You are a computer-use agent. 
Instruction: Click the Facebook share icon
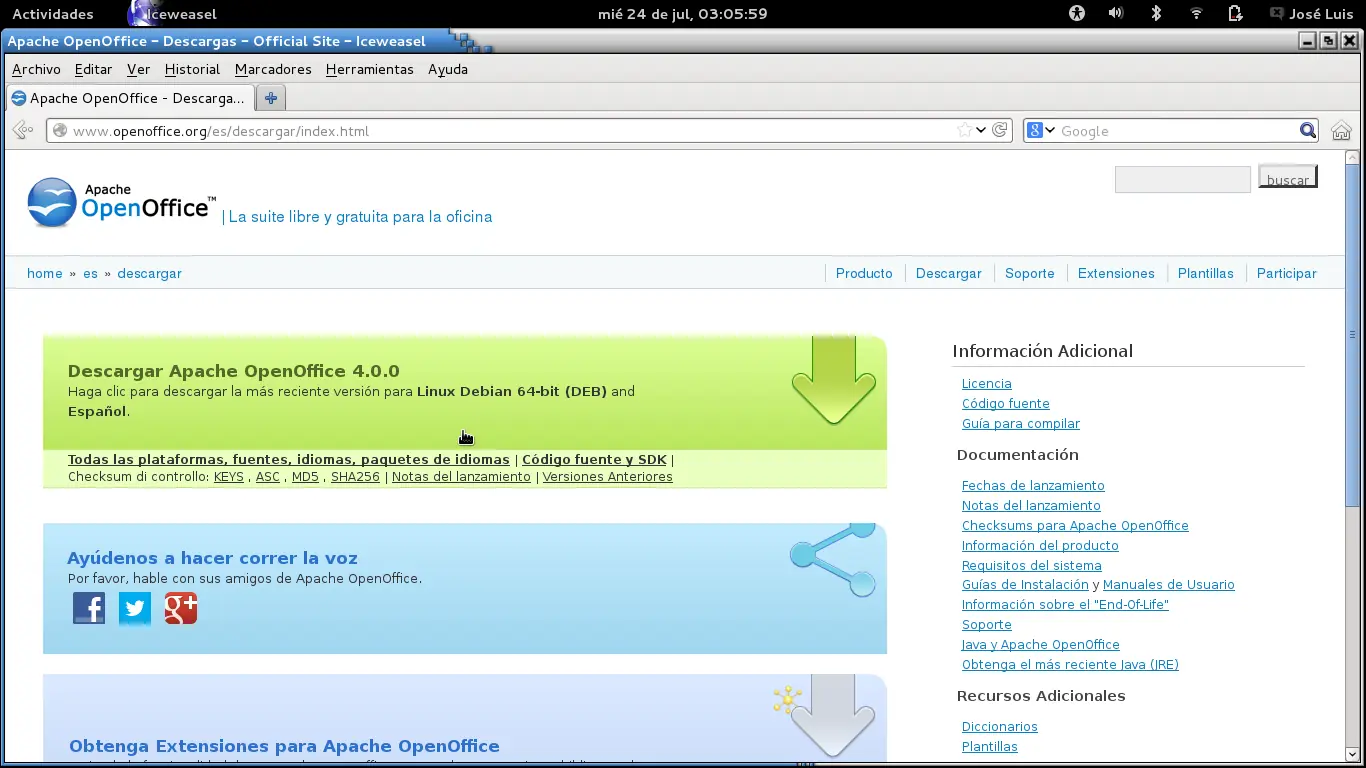click(89, 608)
